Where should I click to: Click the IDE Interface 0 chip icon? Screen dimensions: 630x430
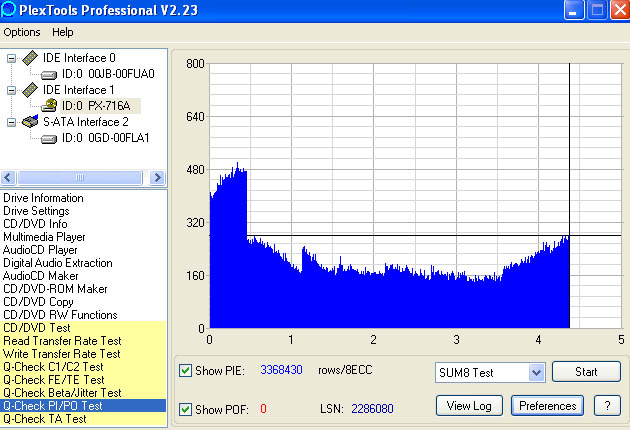pyautogui.click(x=30, y=58)
